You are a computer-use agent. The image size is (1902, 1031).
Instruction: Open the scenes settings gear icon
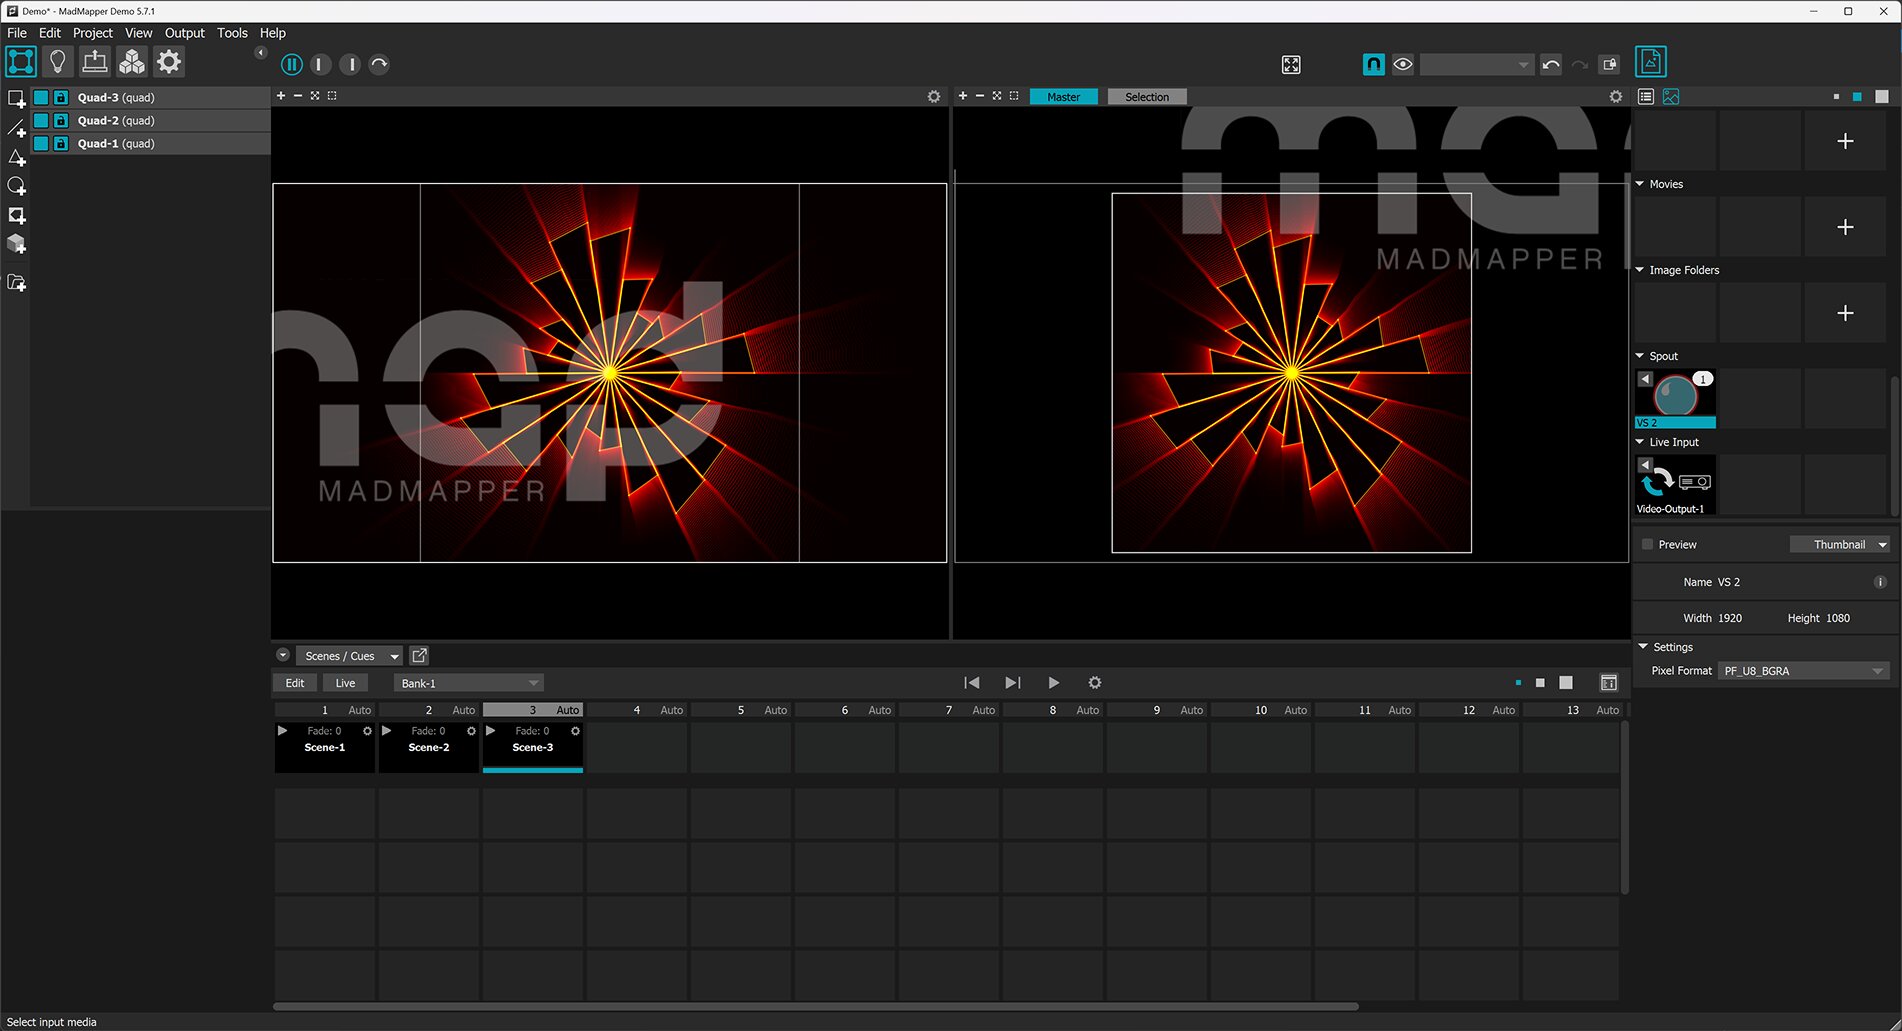(x=1095, y=683)
